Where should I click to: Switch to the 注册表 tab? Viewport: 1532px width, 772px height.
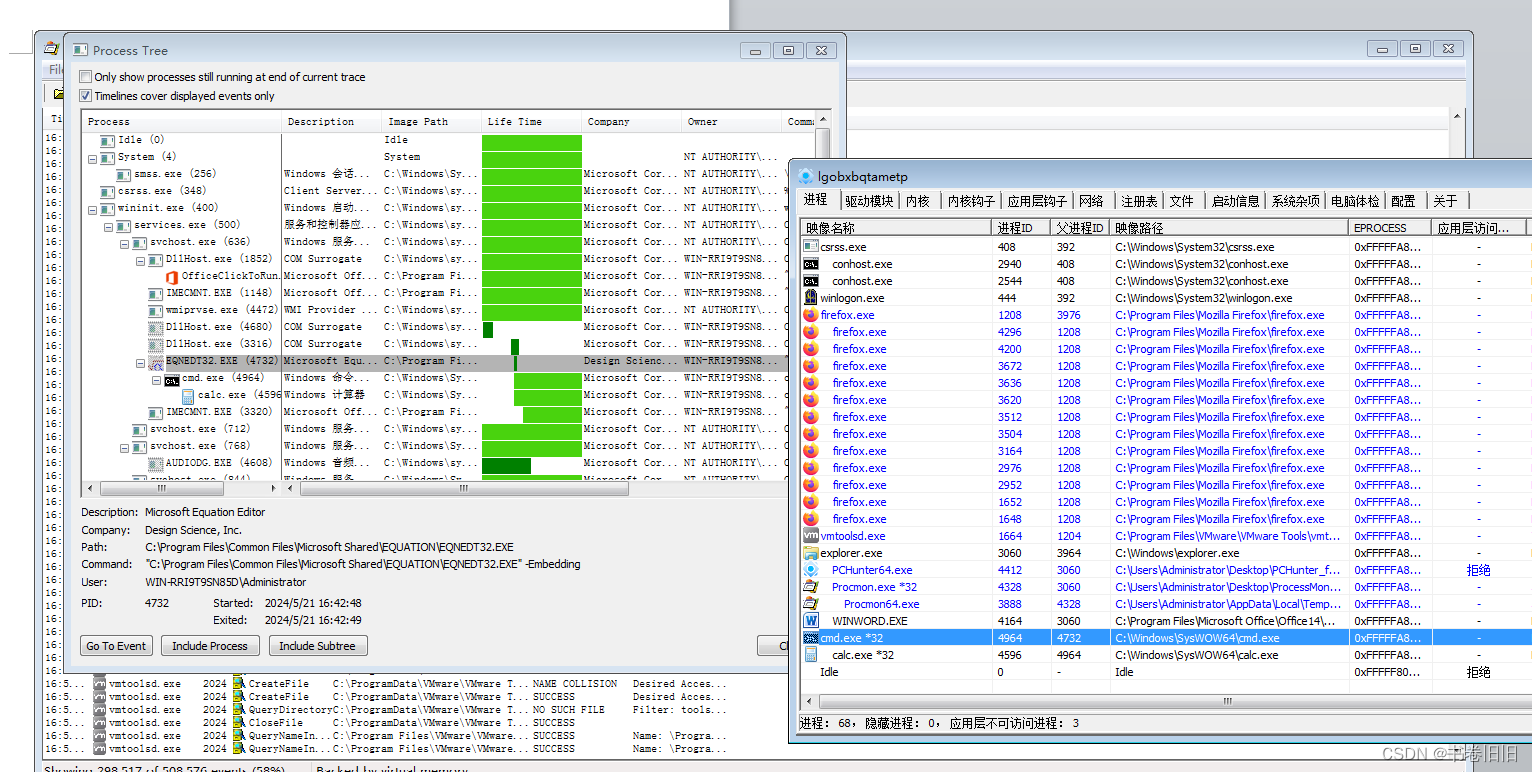coord(1139,201)
